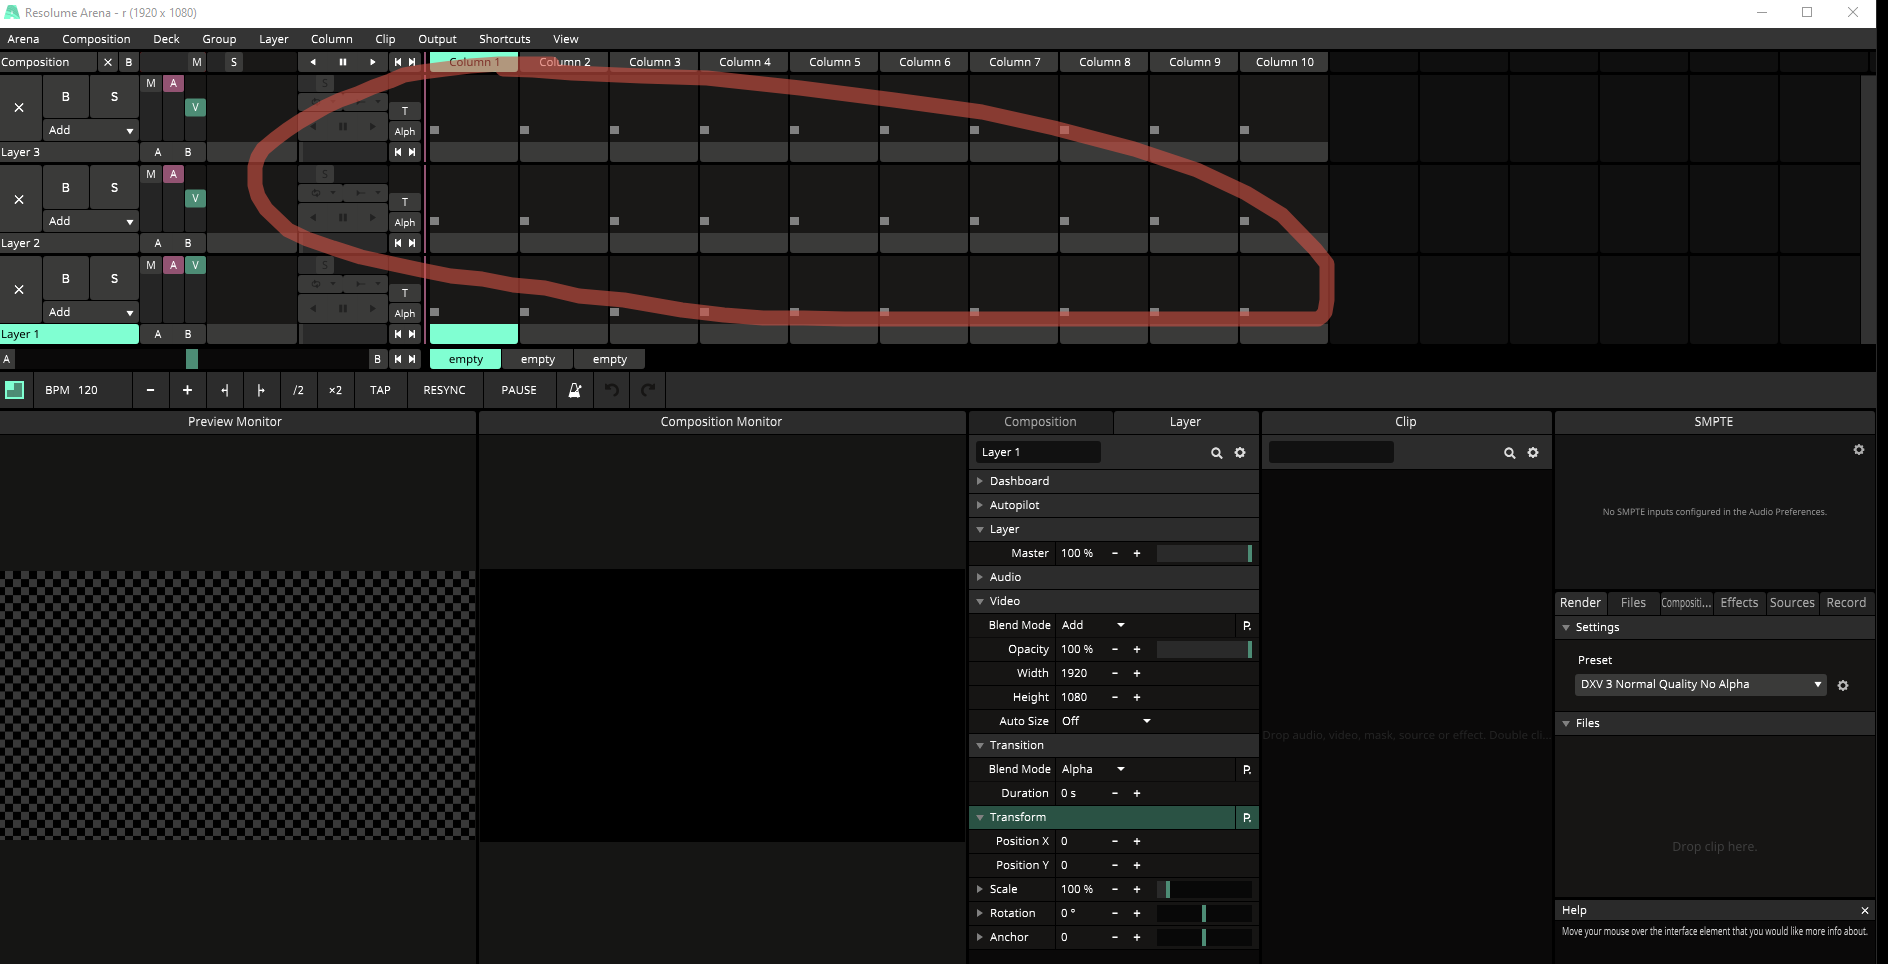The height and width of the screenshot is (964, 1888).
Task: Toggle Solo on Layer 2
Action: point(114,188)
